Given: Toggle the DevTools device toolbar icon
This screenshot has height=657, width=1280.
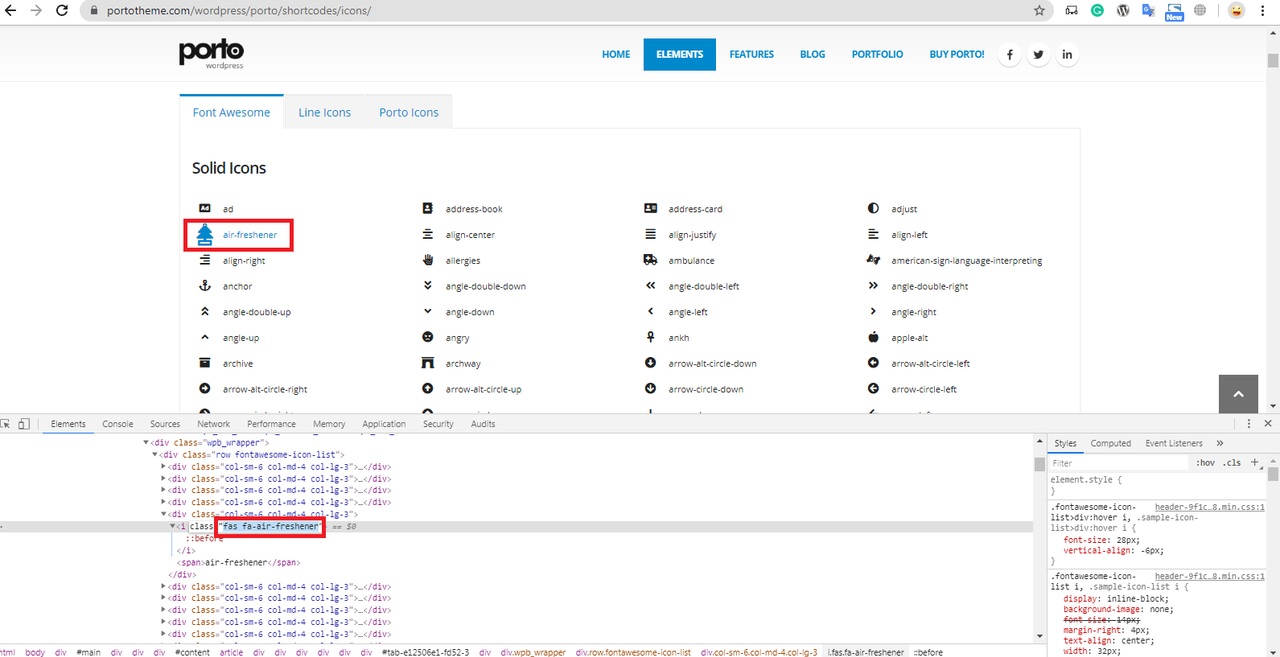Looking at the screenshot, I should pyautogui.click(x=25, y=424).
